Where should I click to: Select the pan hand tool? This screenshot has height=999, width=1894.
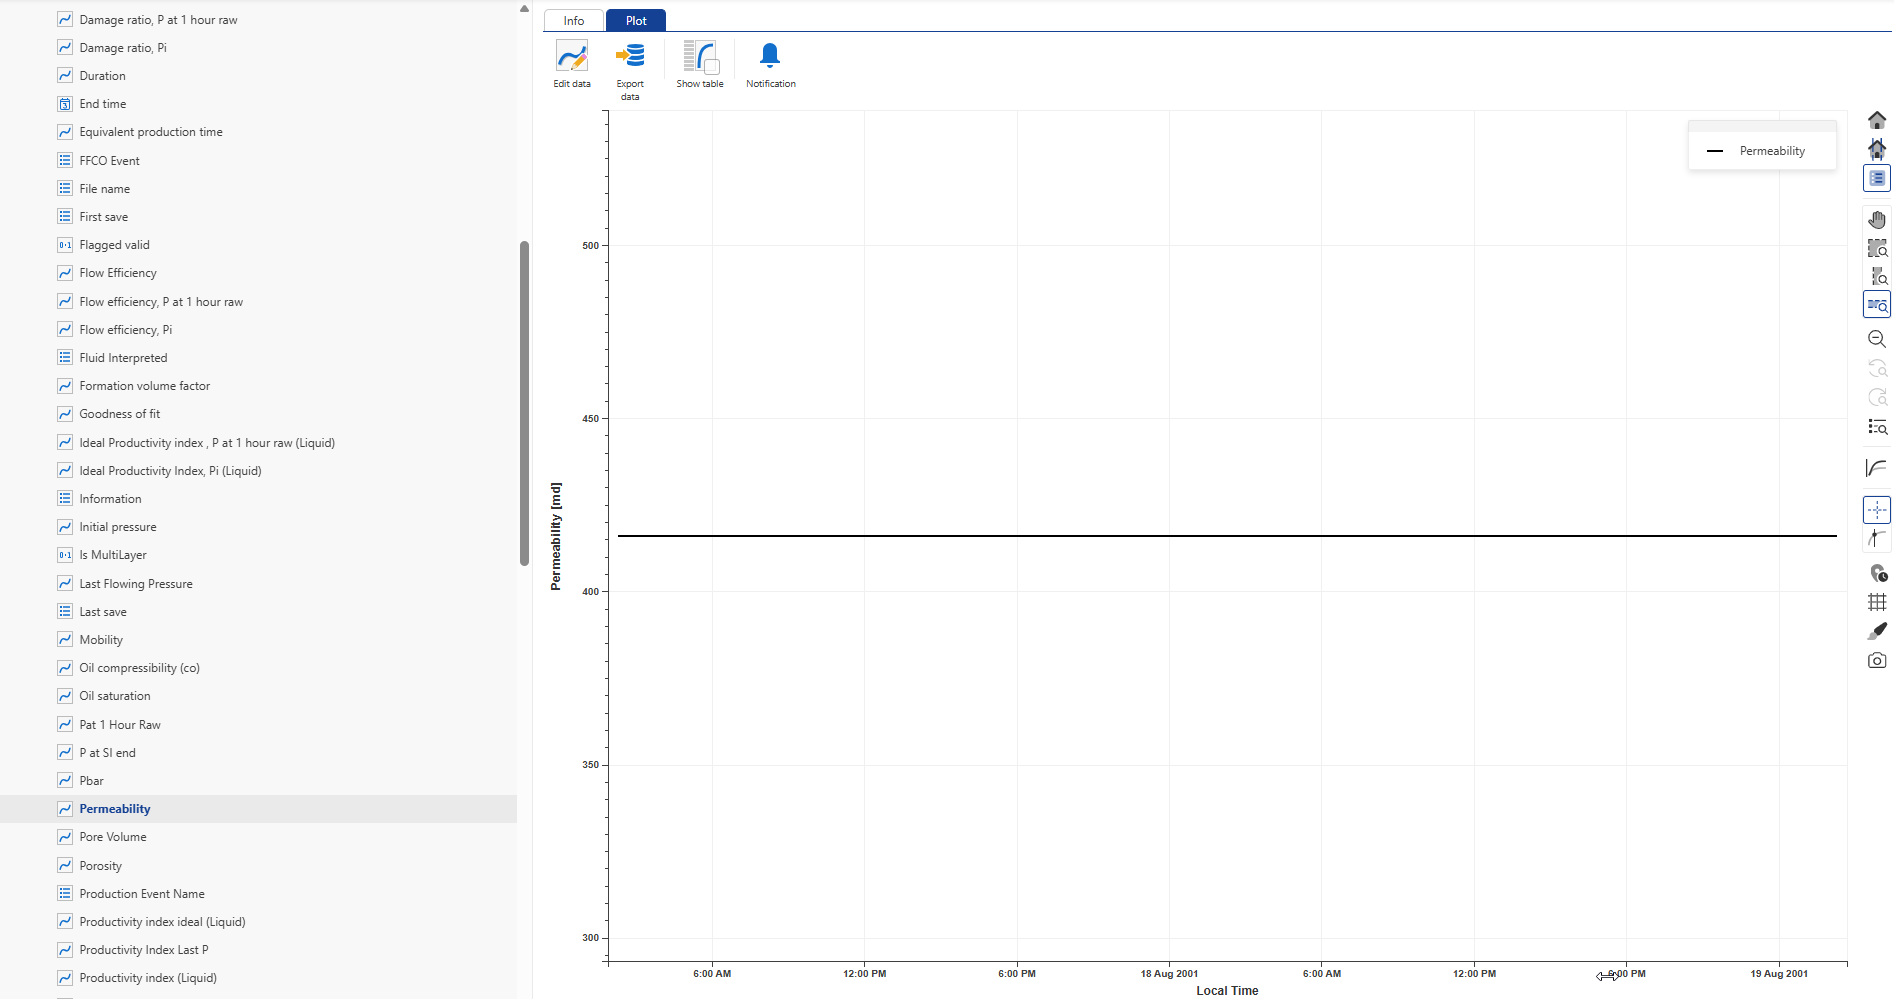[x=1877, y=220]
